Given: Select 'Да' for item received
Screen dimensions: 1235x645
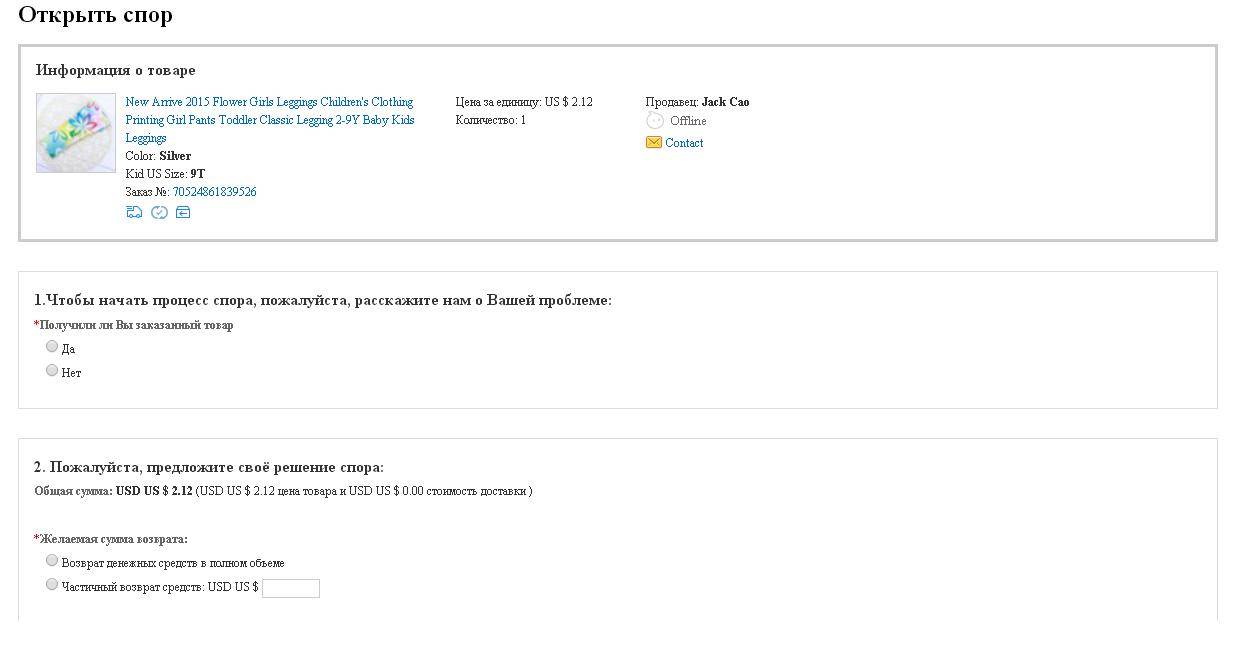Looking at the screenshot, I should pos(52,346).
